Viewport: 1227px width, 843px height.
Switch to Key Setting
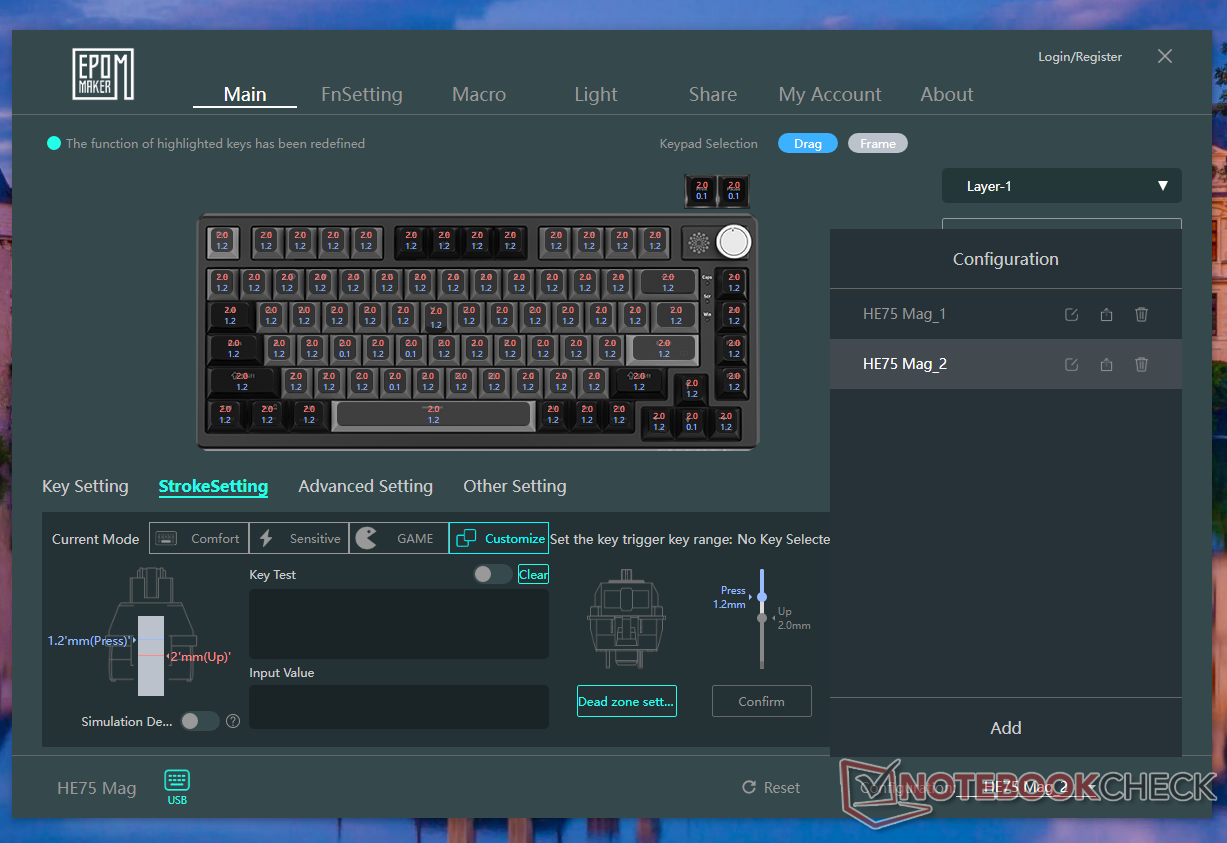point(85,486)
